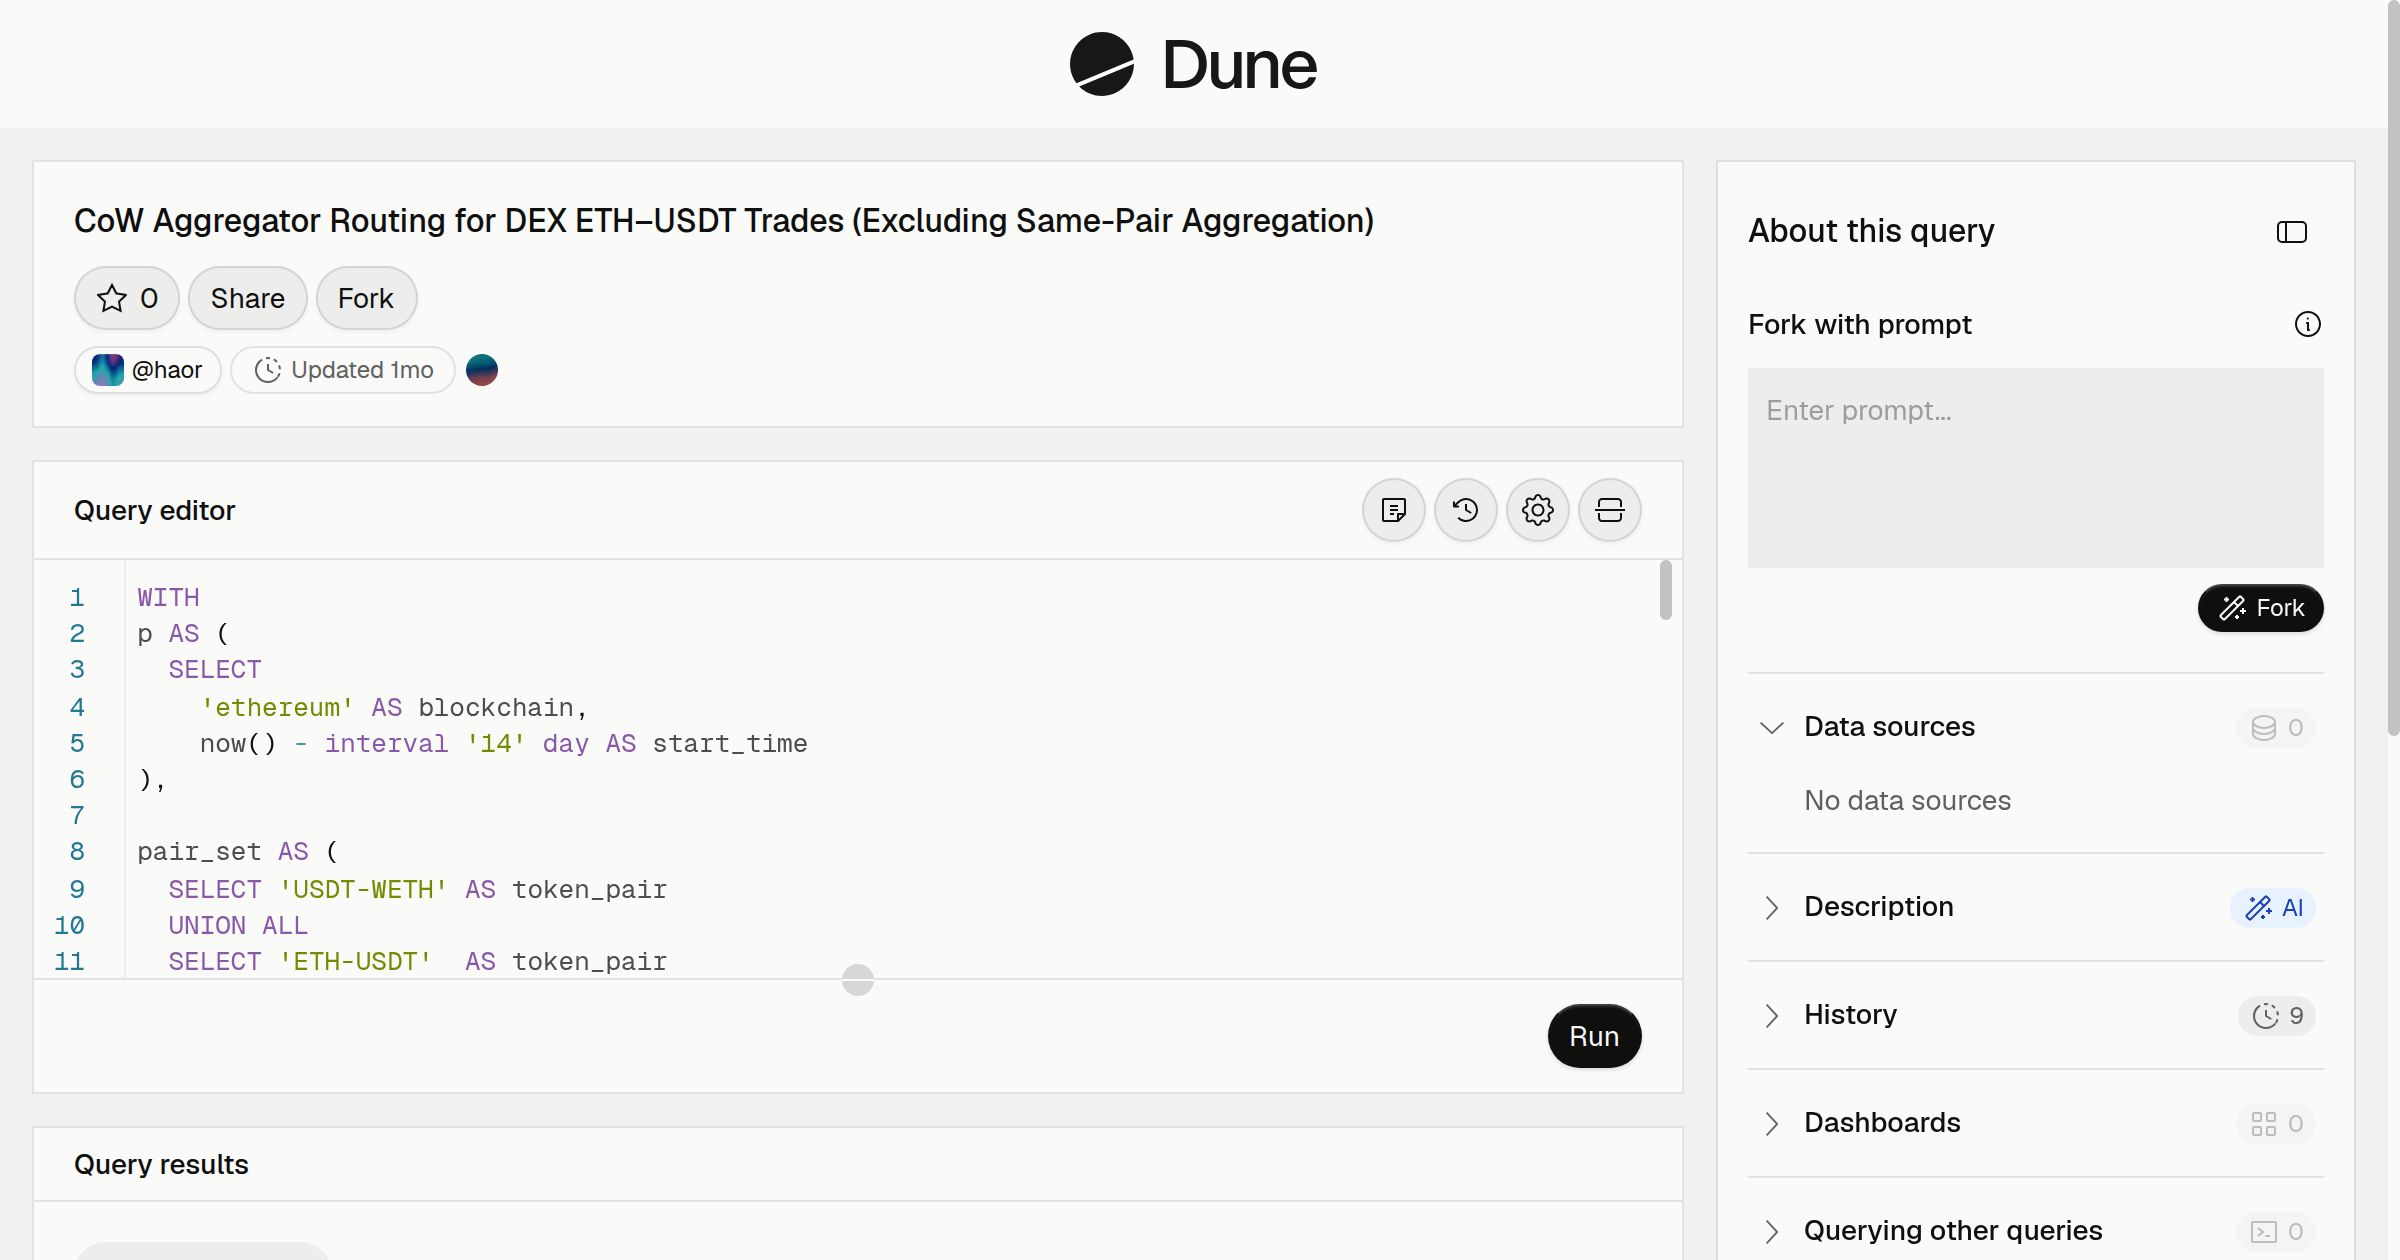
Task: Click the Query results heading
Action: coord(161,1164)
